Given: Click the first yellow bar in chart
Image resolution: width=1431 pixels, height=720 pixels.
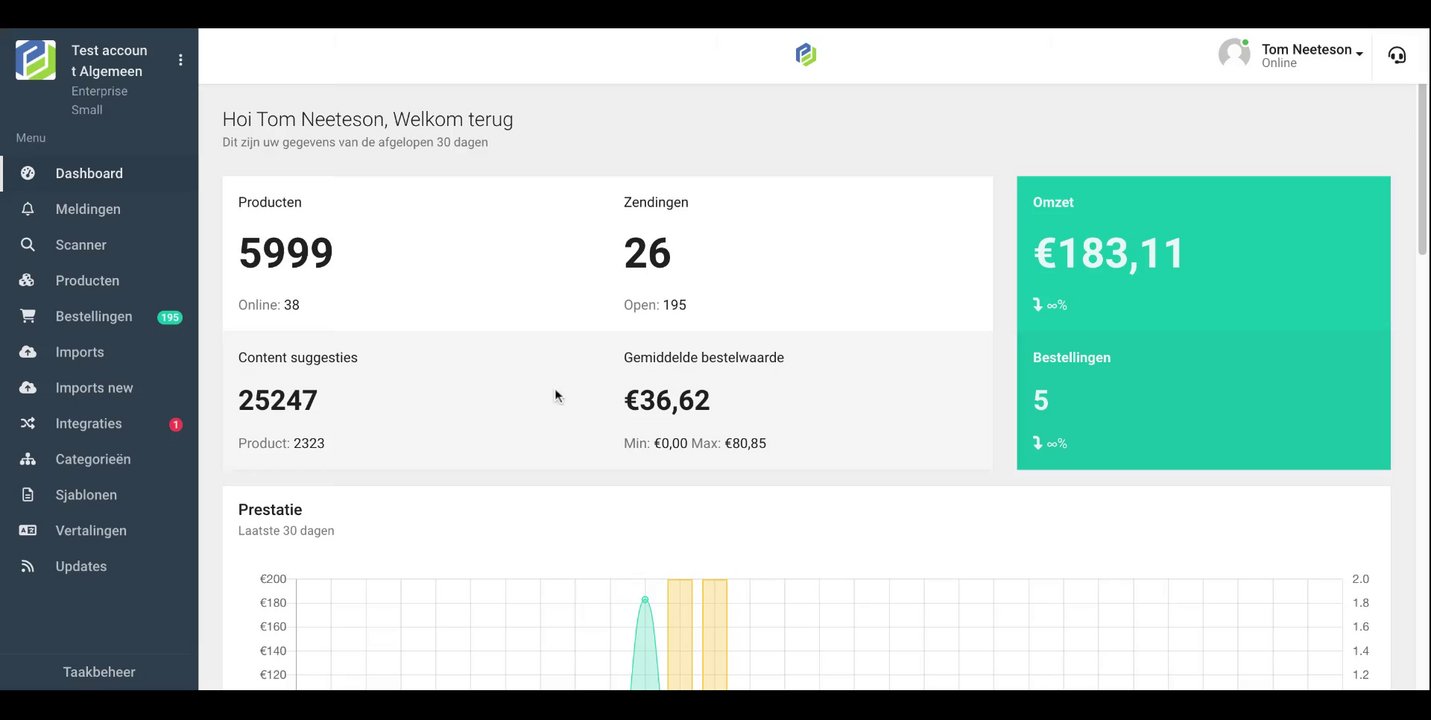Looking at the screenshot, I should point(680,634).
